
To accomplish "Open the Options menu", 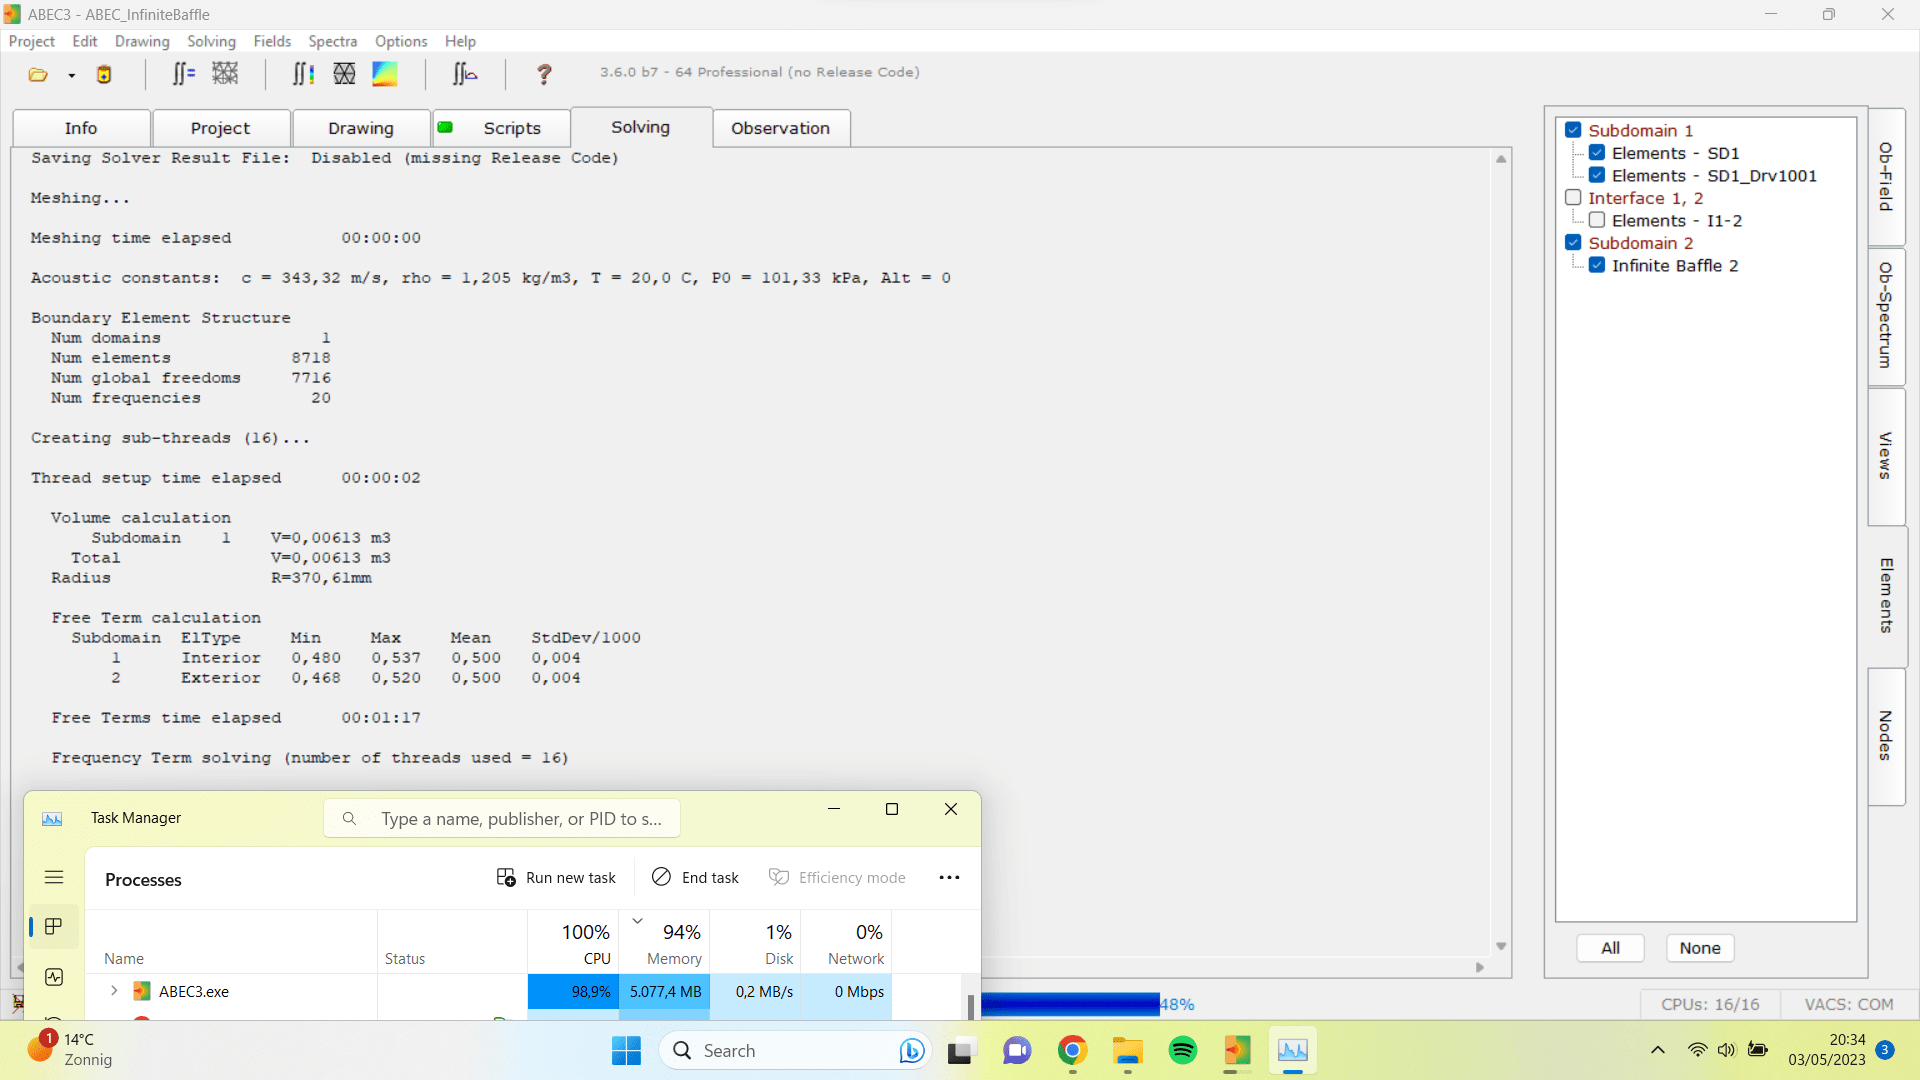I will pyautogui.click(x=401, y=41).
